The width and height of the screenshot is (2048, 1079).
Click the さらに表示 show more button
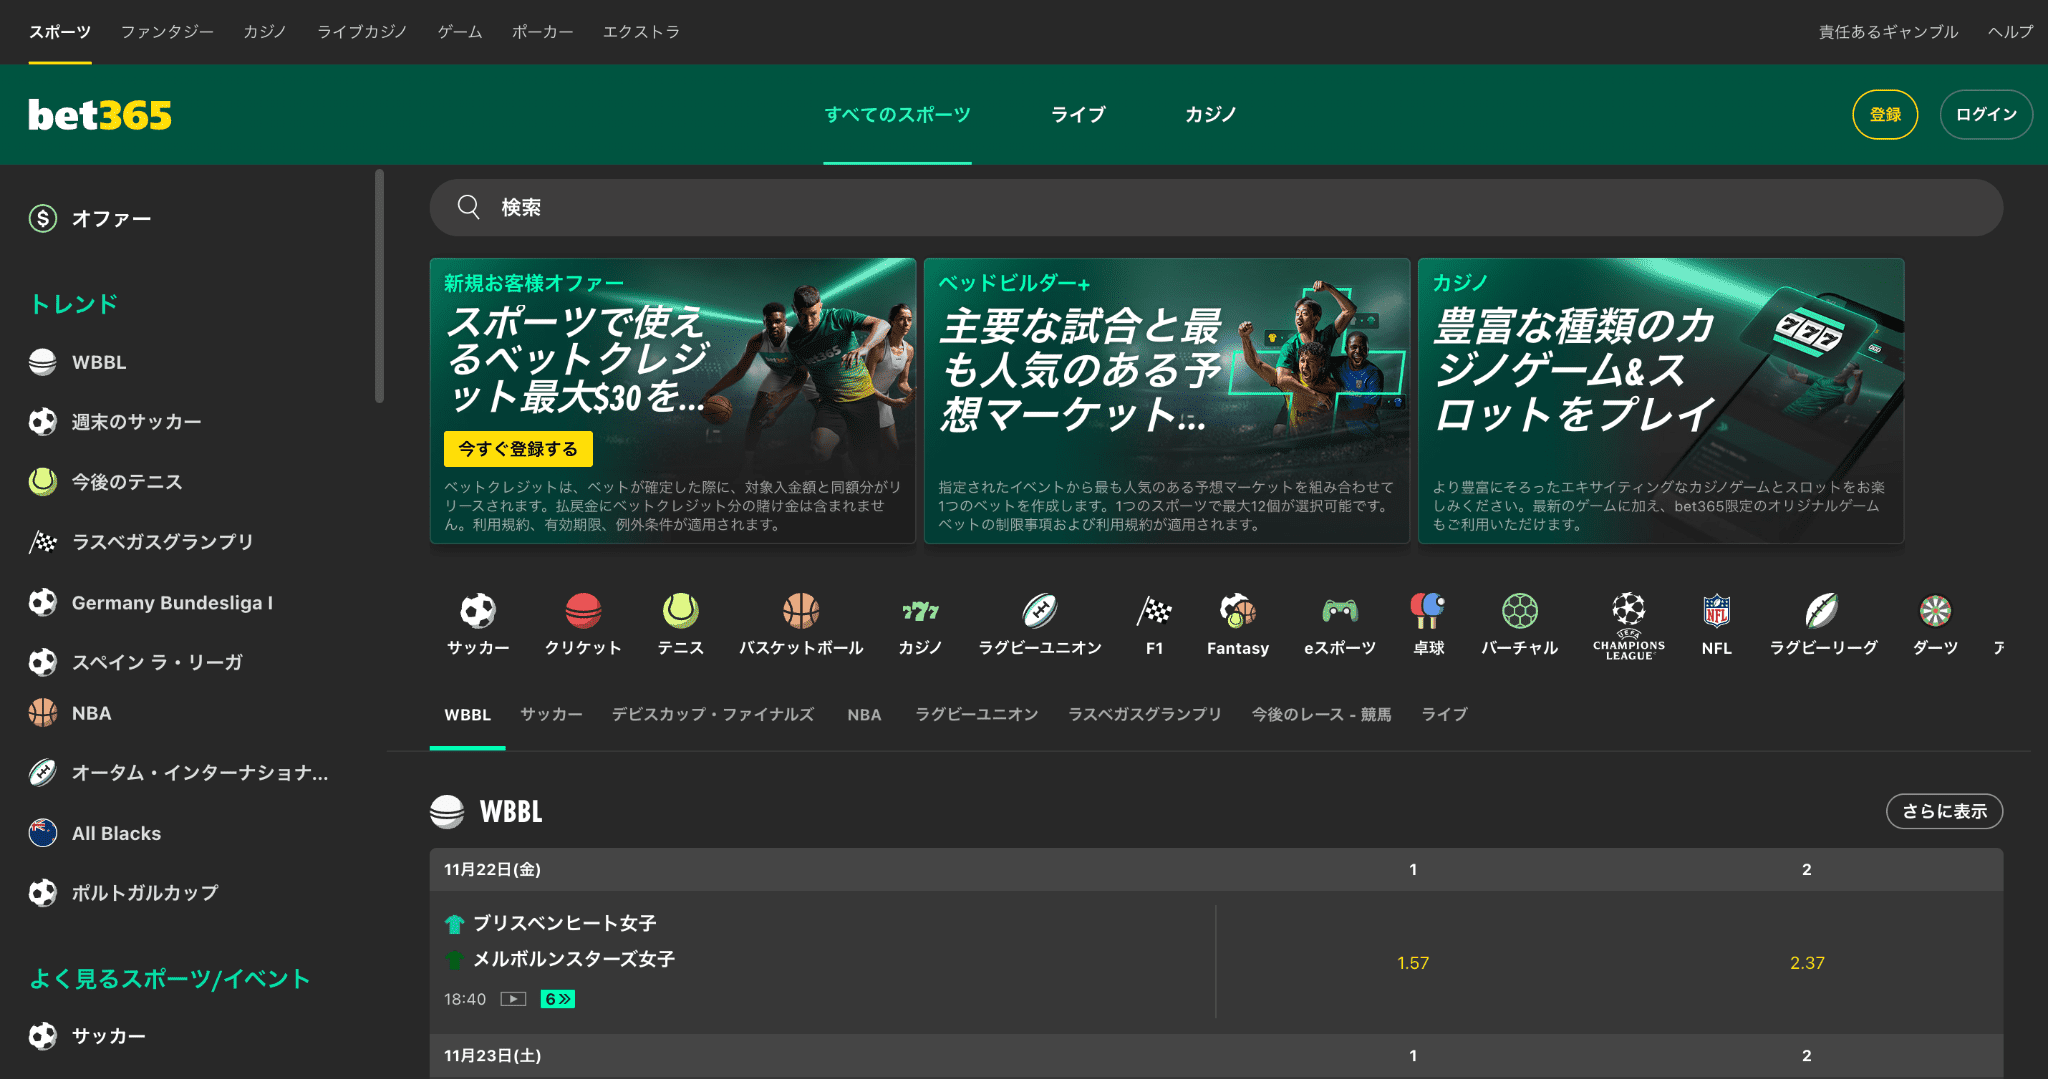tap(1944, 811)
